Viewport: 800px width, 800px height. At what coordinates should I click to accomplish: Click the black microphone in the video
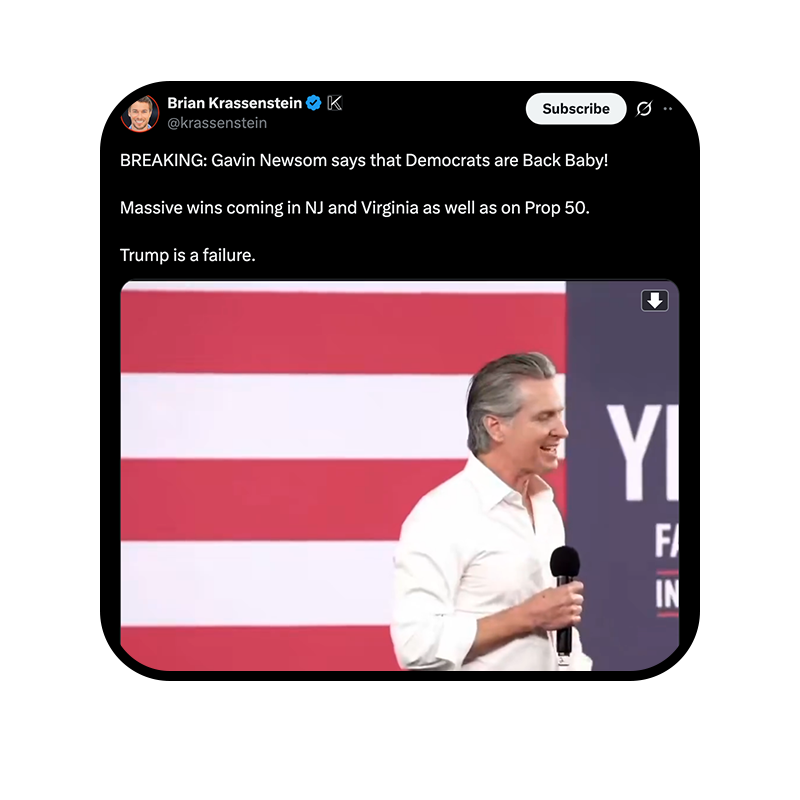[565, 599]
